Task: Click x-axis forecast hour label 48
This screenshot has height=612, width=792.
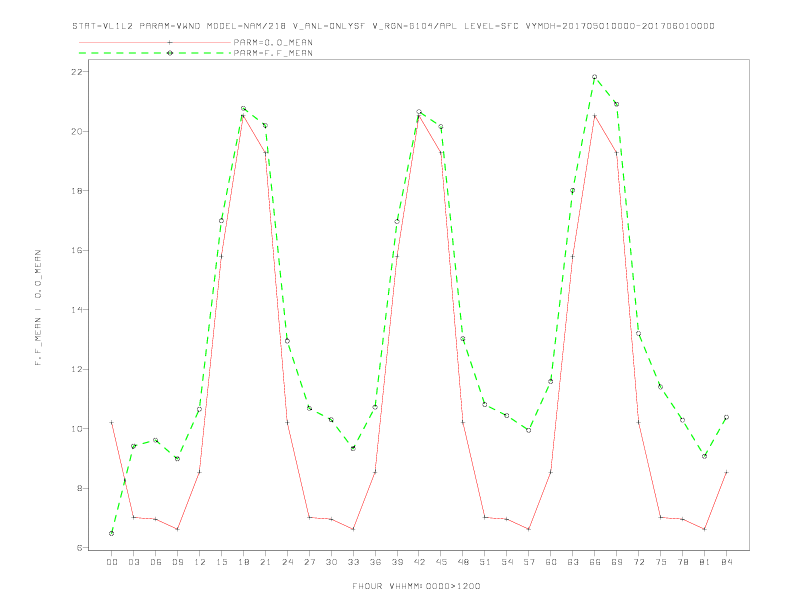Action: coord(463,562)
